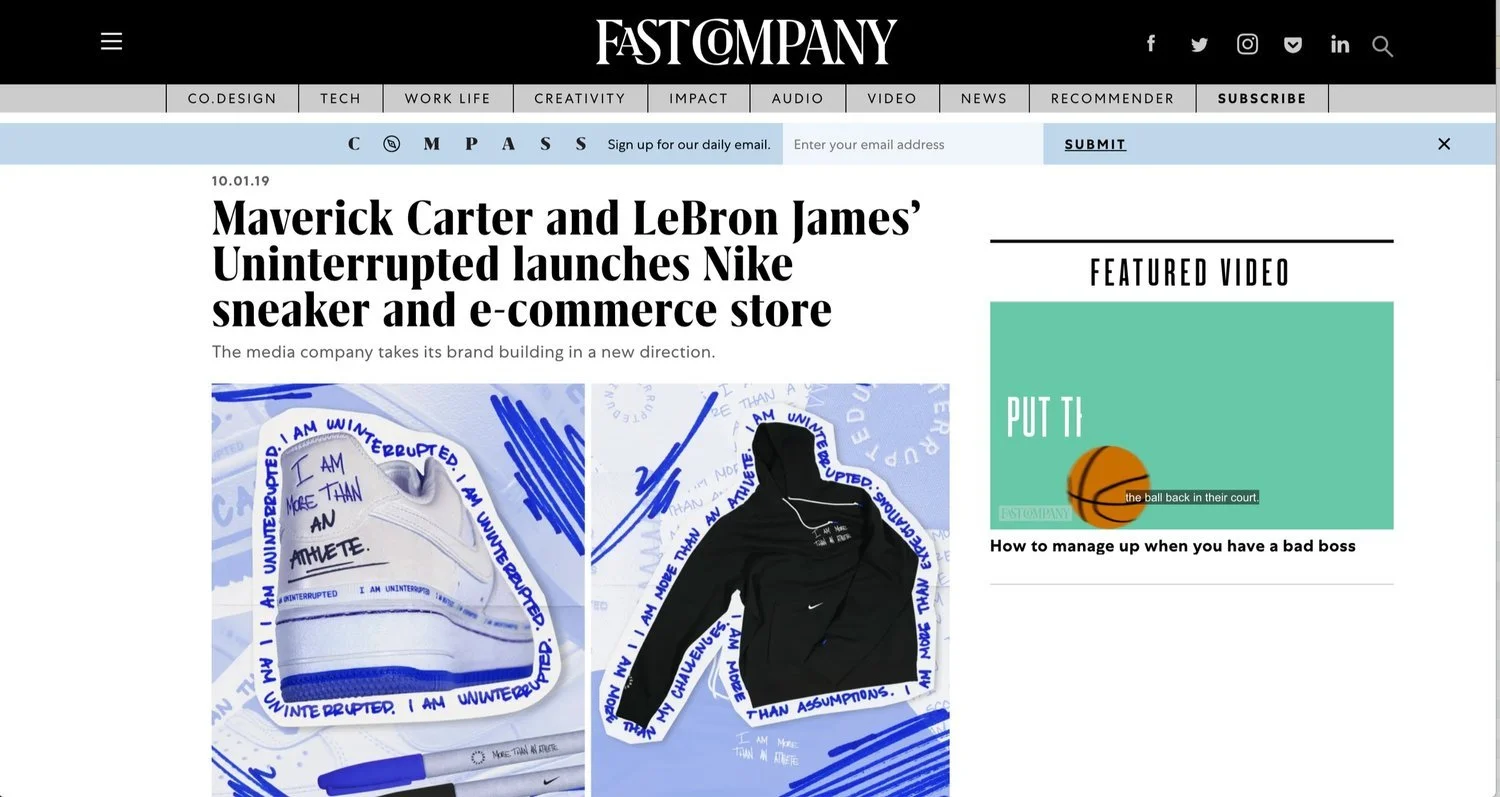Image resolution: width=1500 pixels, height=797 pixels.
Task: Open the TECH section
Action: coord(341,98)
